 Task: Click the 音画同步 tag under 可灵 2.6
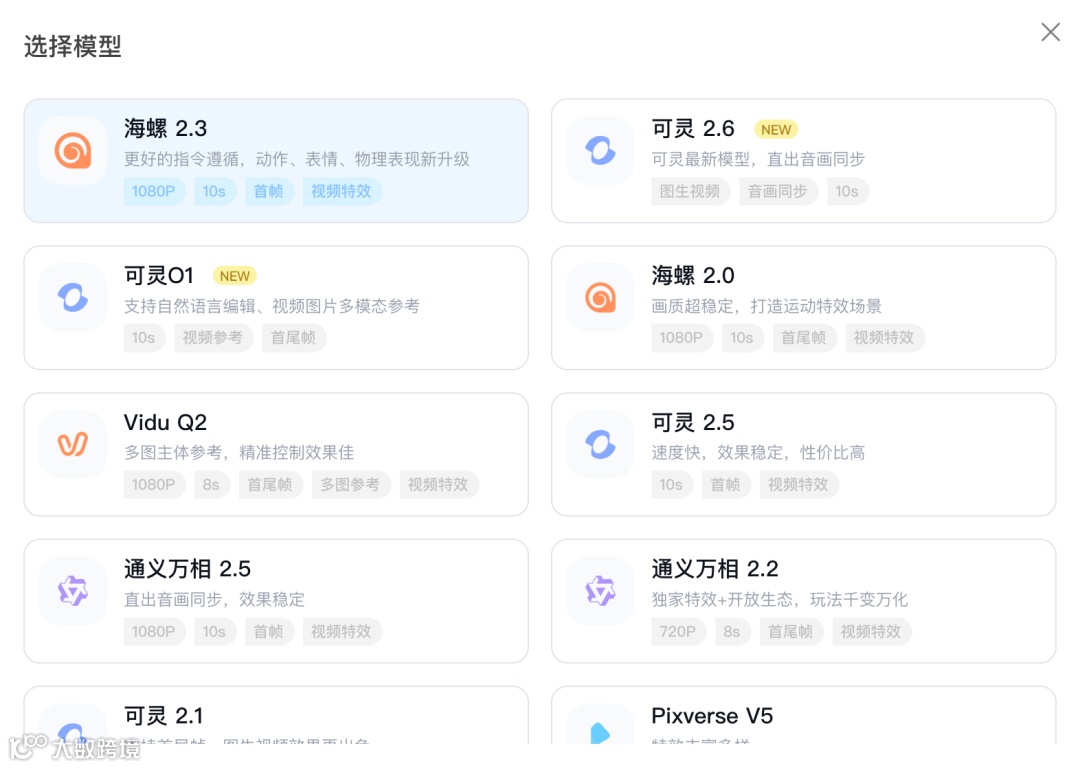coord(778,191)
